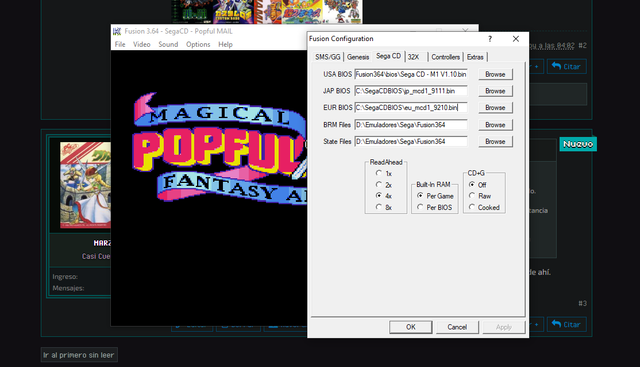This screenshot has height=367, width=640.
Task: Click the #2 post number link
Action: [582, 46]
